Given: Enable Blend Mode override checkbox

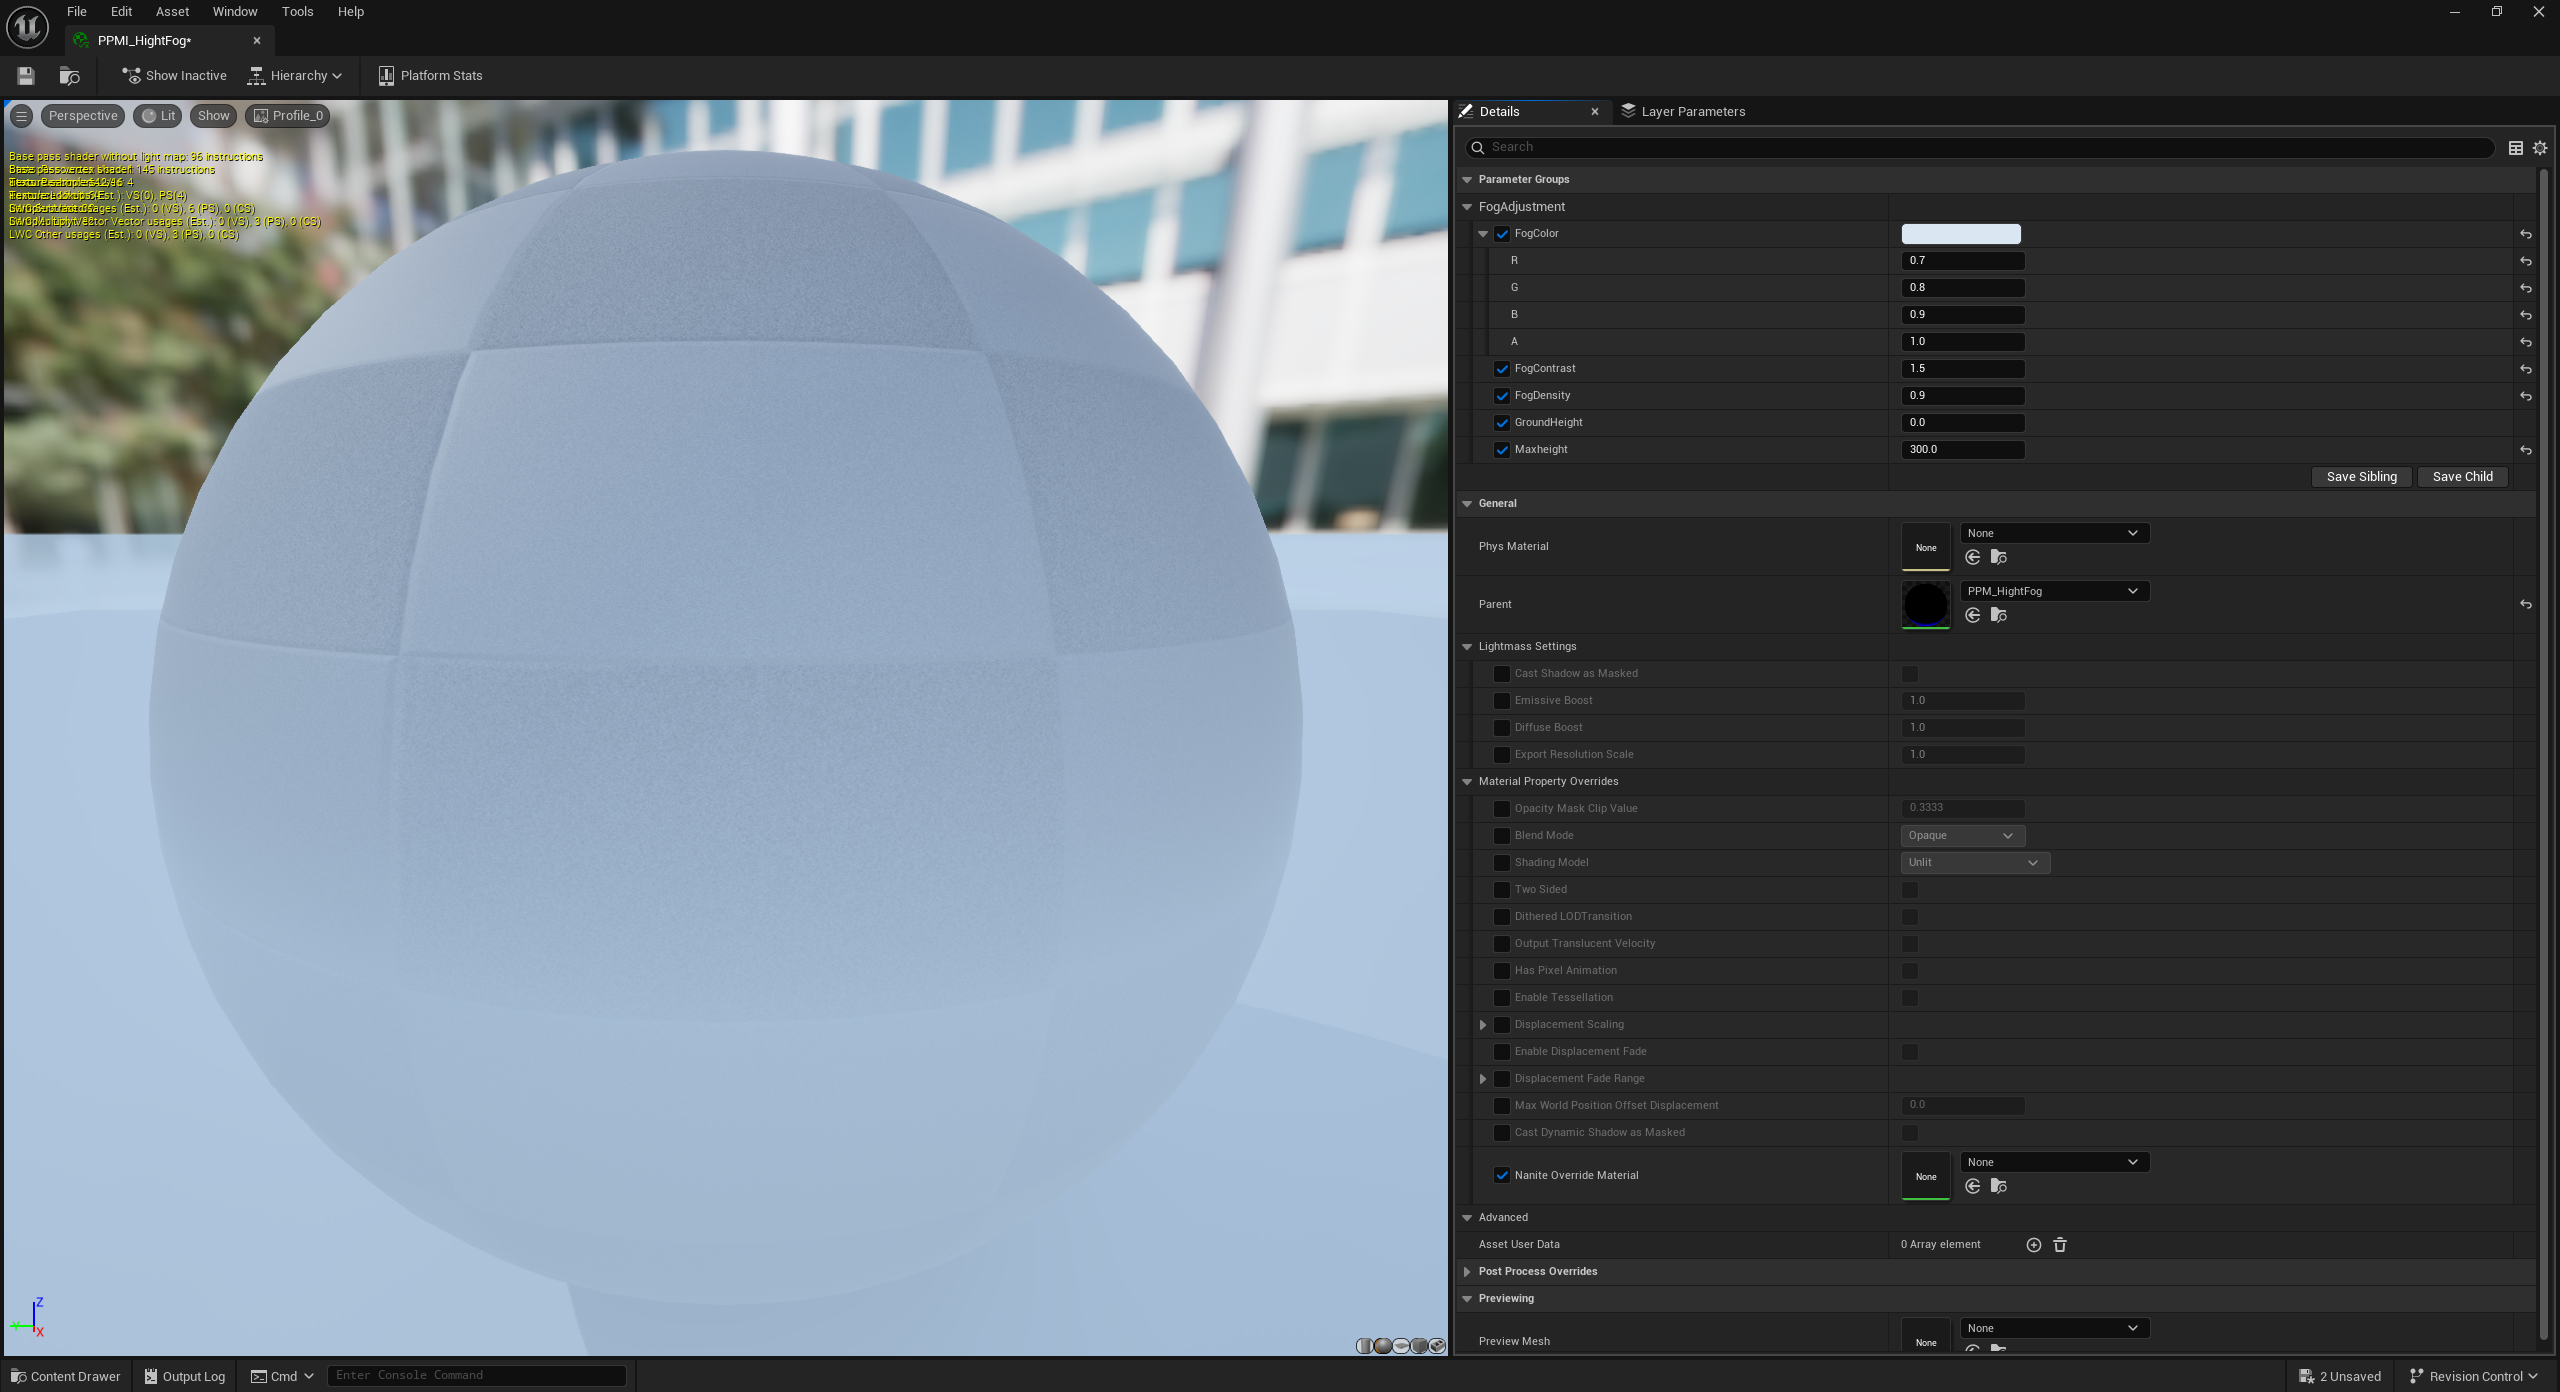Looking at the screenshot, I should [x=1501, y=836].
